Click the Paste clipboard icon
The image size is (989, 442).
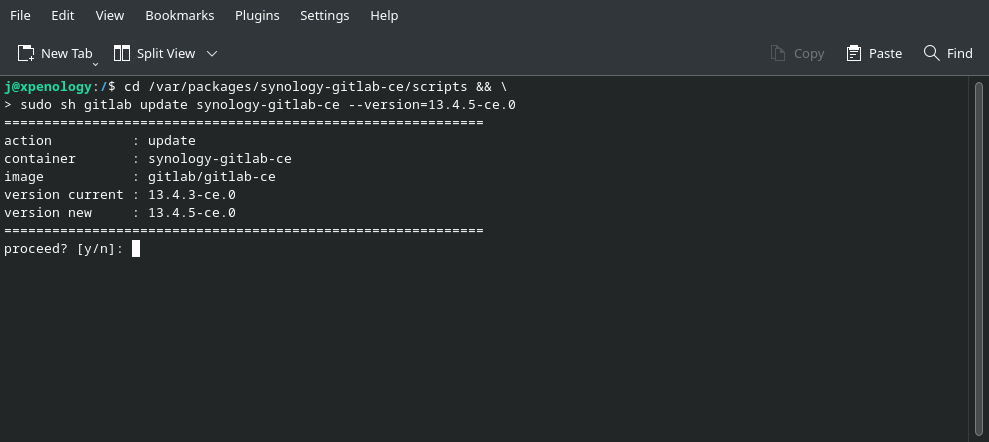pyautogui.click(x=853, y=54)
